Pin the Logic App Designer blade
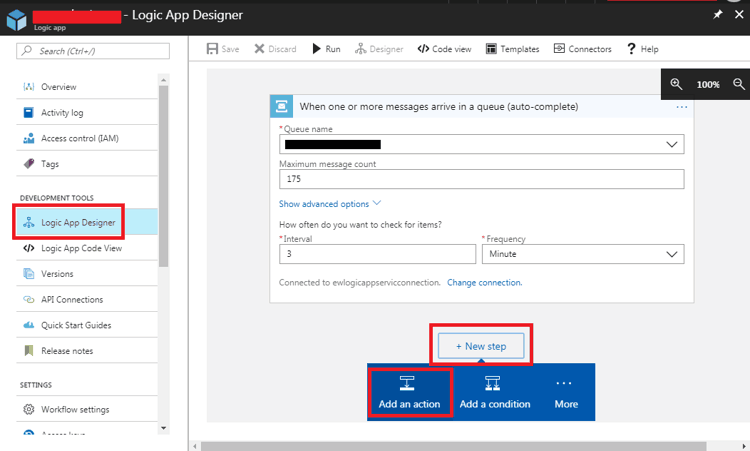Screen dimensions: 750x451 [x=717, y=15]
